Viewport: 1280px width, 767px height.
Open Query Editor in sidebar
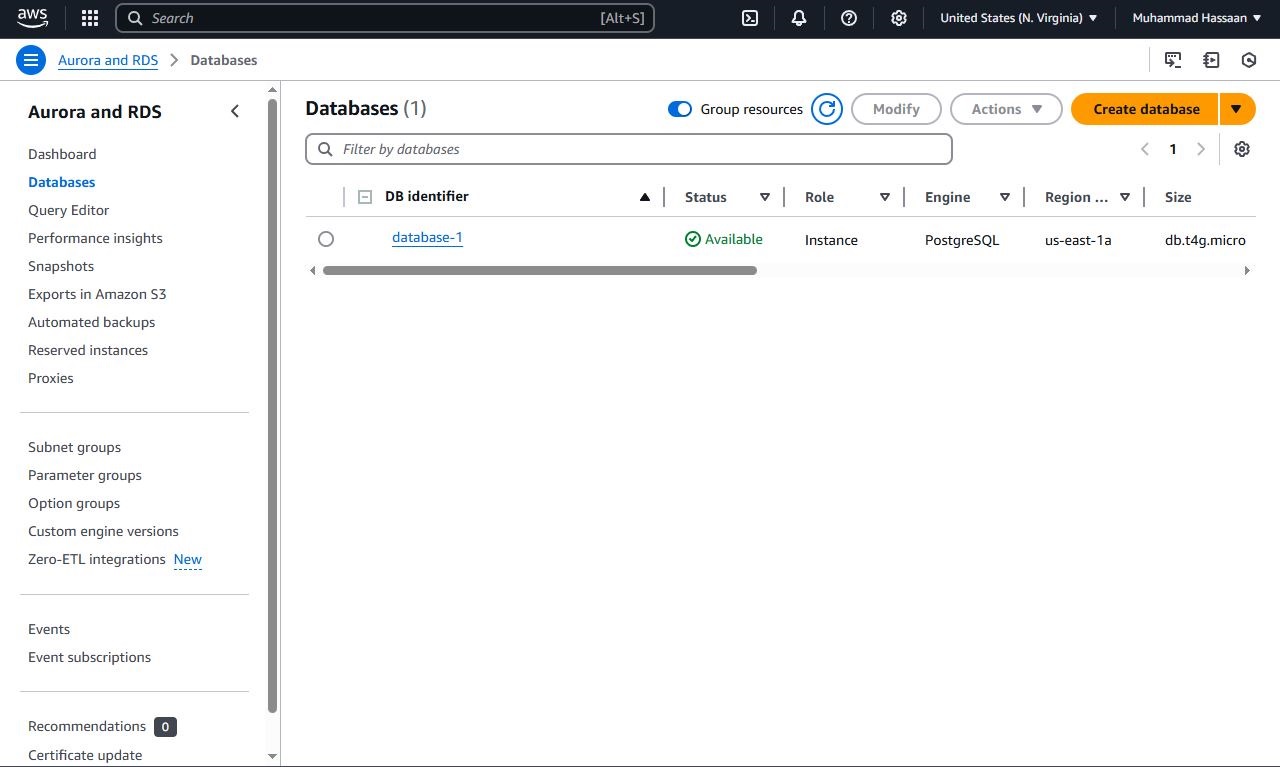click(69, 210)
